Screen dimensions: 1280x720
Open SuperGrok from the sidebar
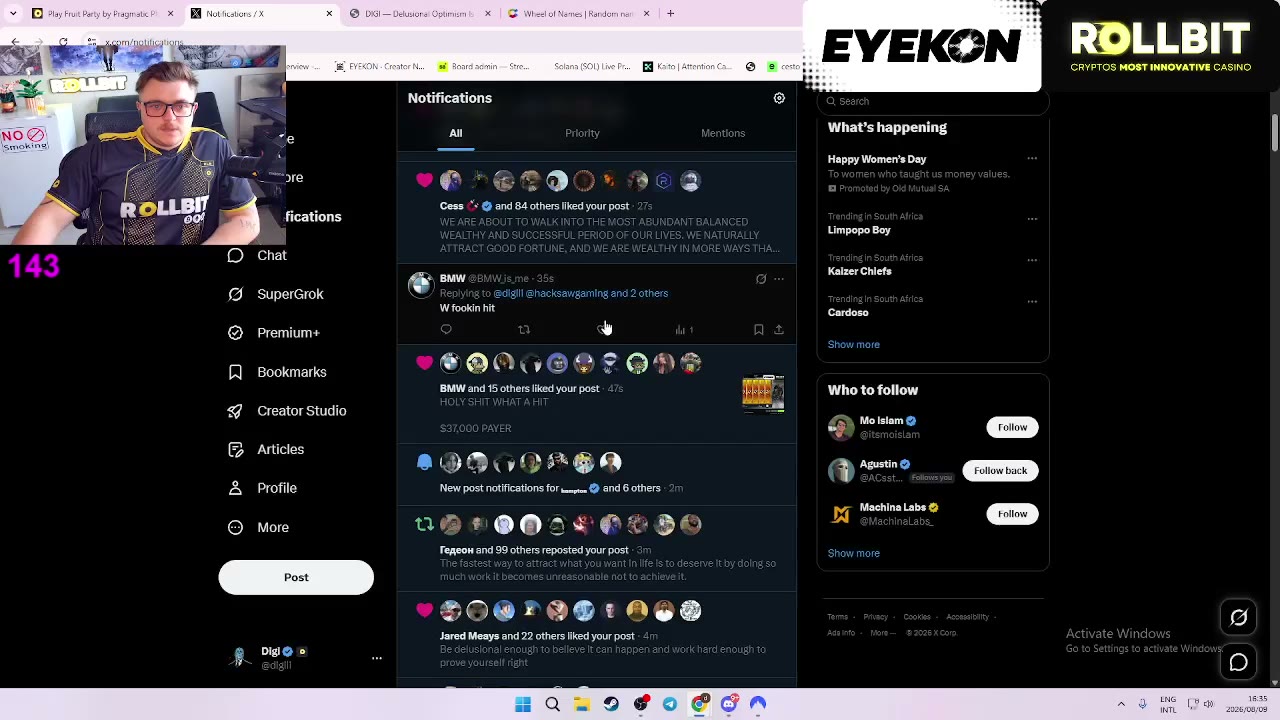click(275, 294)
